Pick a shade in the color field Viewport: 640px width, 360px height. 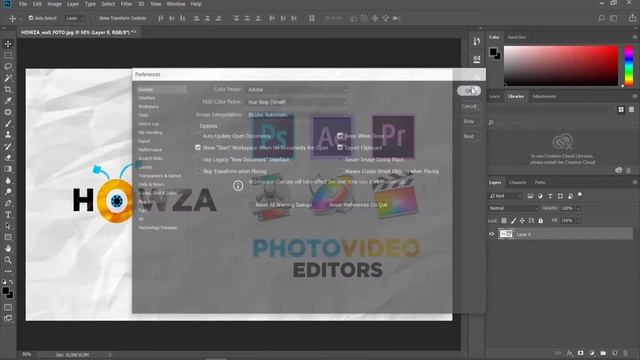[561, 66]
